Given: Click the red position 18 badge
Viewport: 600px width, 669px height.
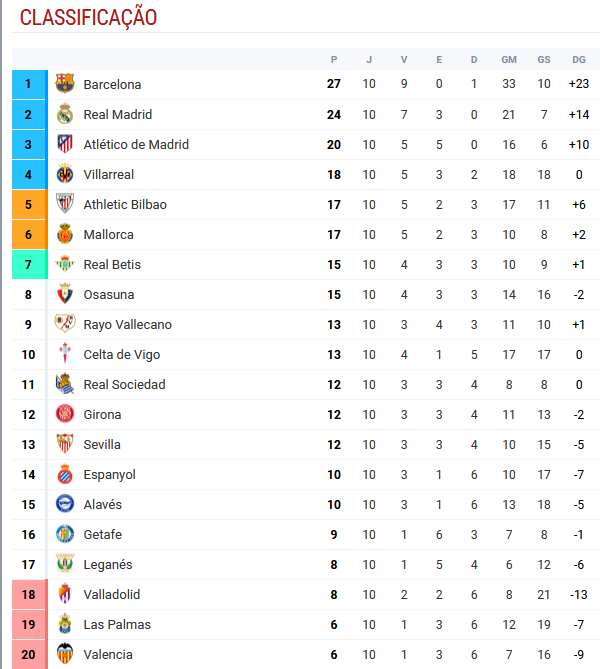Looking at the screenshot, I should tap(29, 594).
